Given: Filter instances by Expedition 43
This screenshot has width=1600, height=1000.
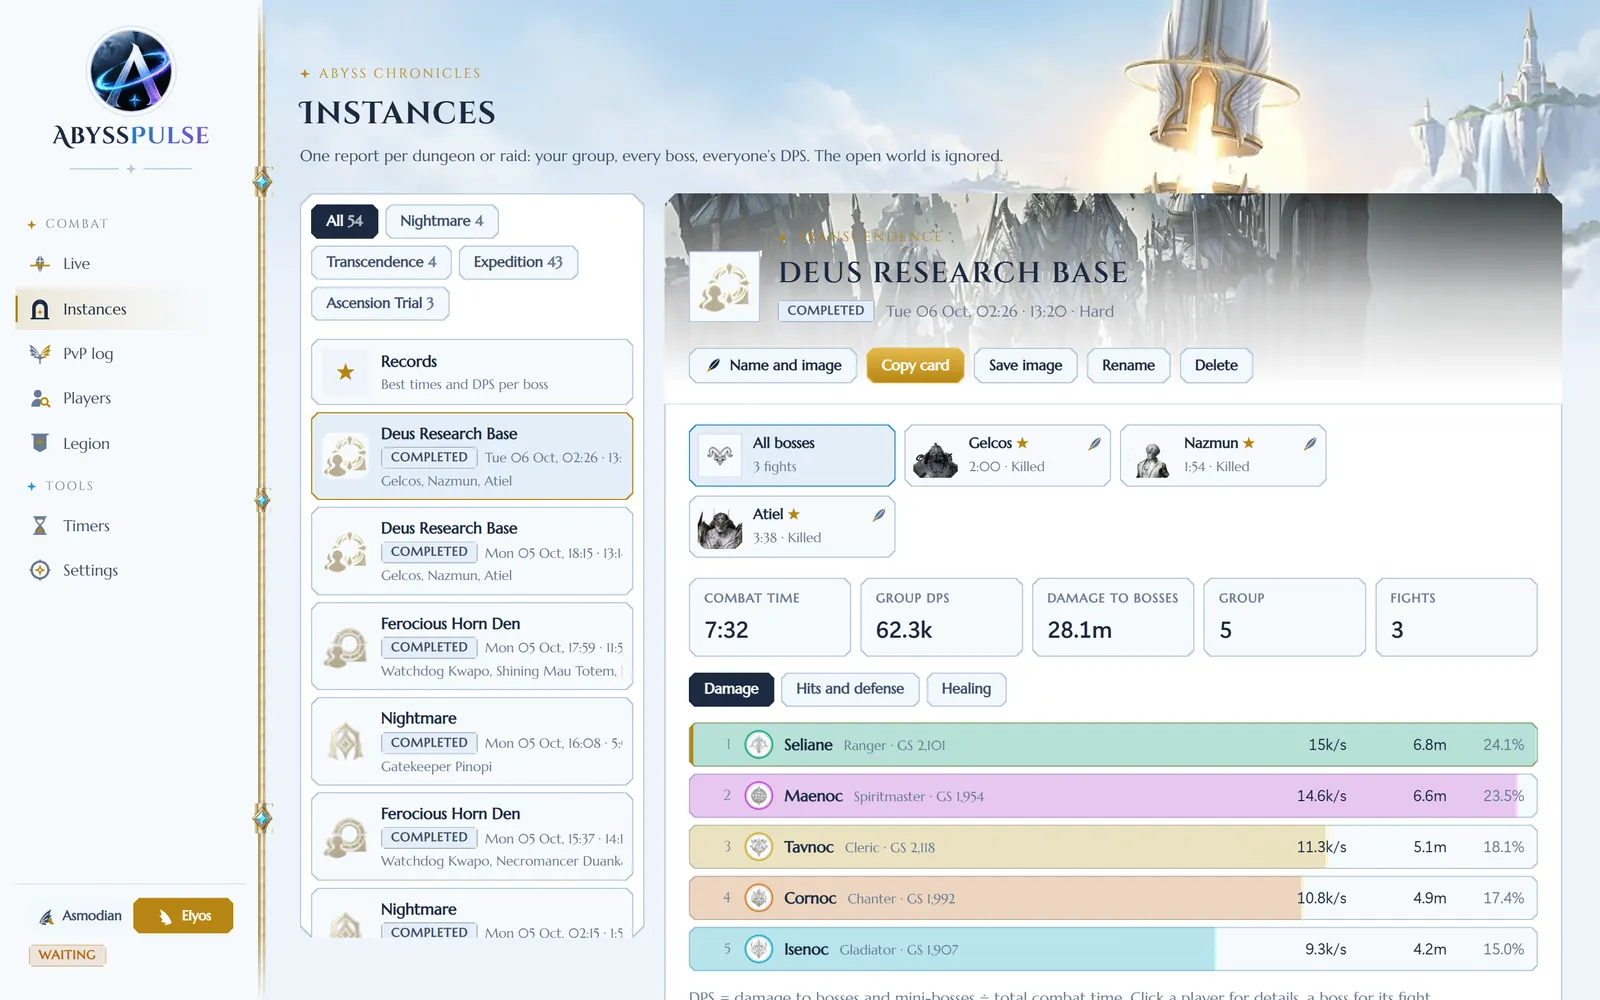Looking at the screenshot, I should coord(518,262).
